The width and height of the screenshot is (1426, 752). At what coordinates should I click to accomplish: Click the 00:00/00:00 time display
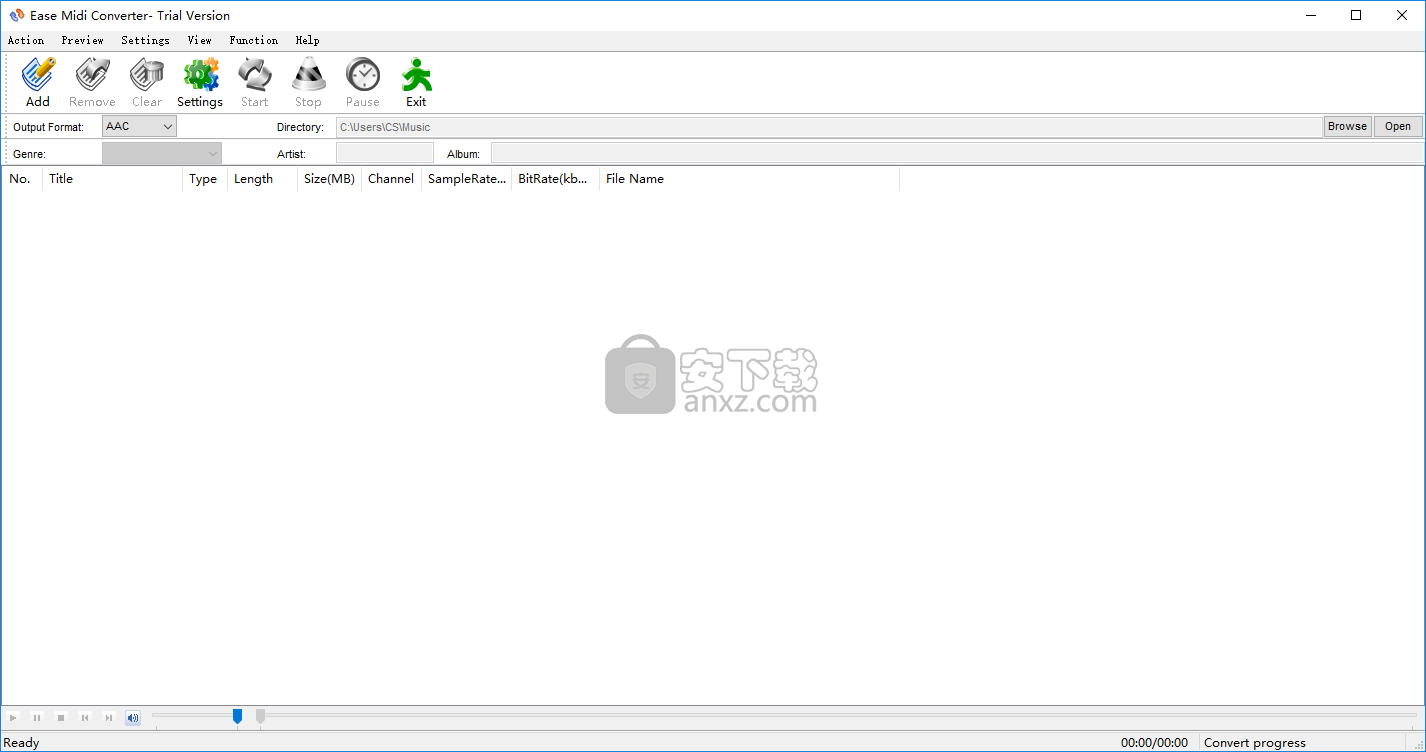(1154, 743)
